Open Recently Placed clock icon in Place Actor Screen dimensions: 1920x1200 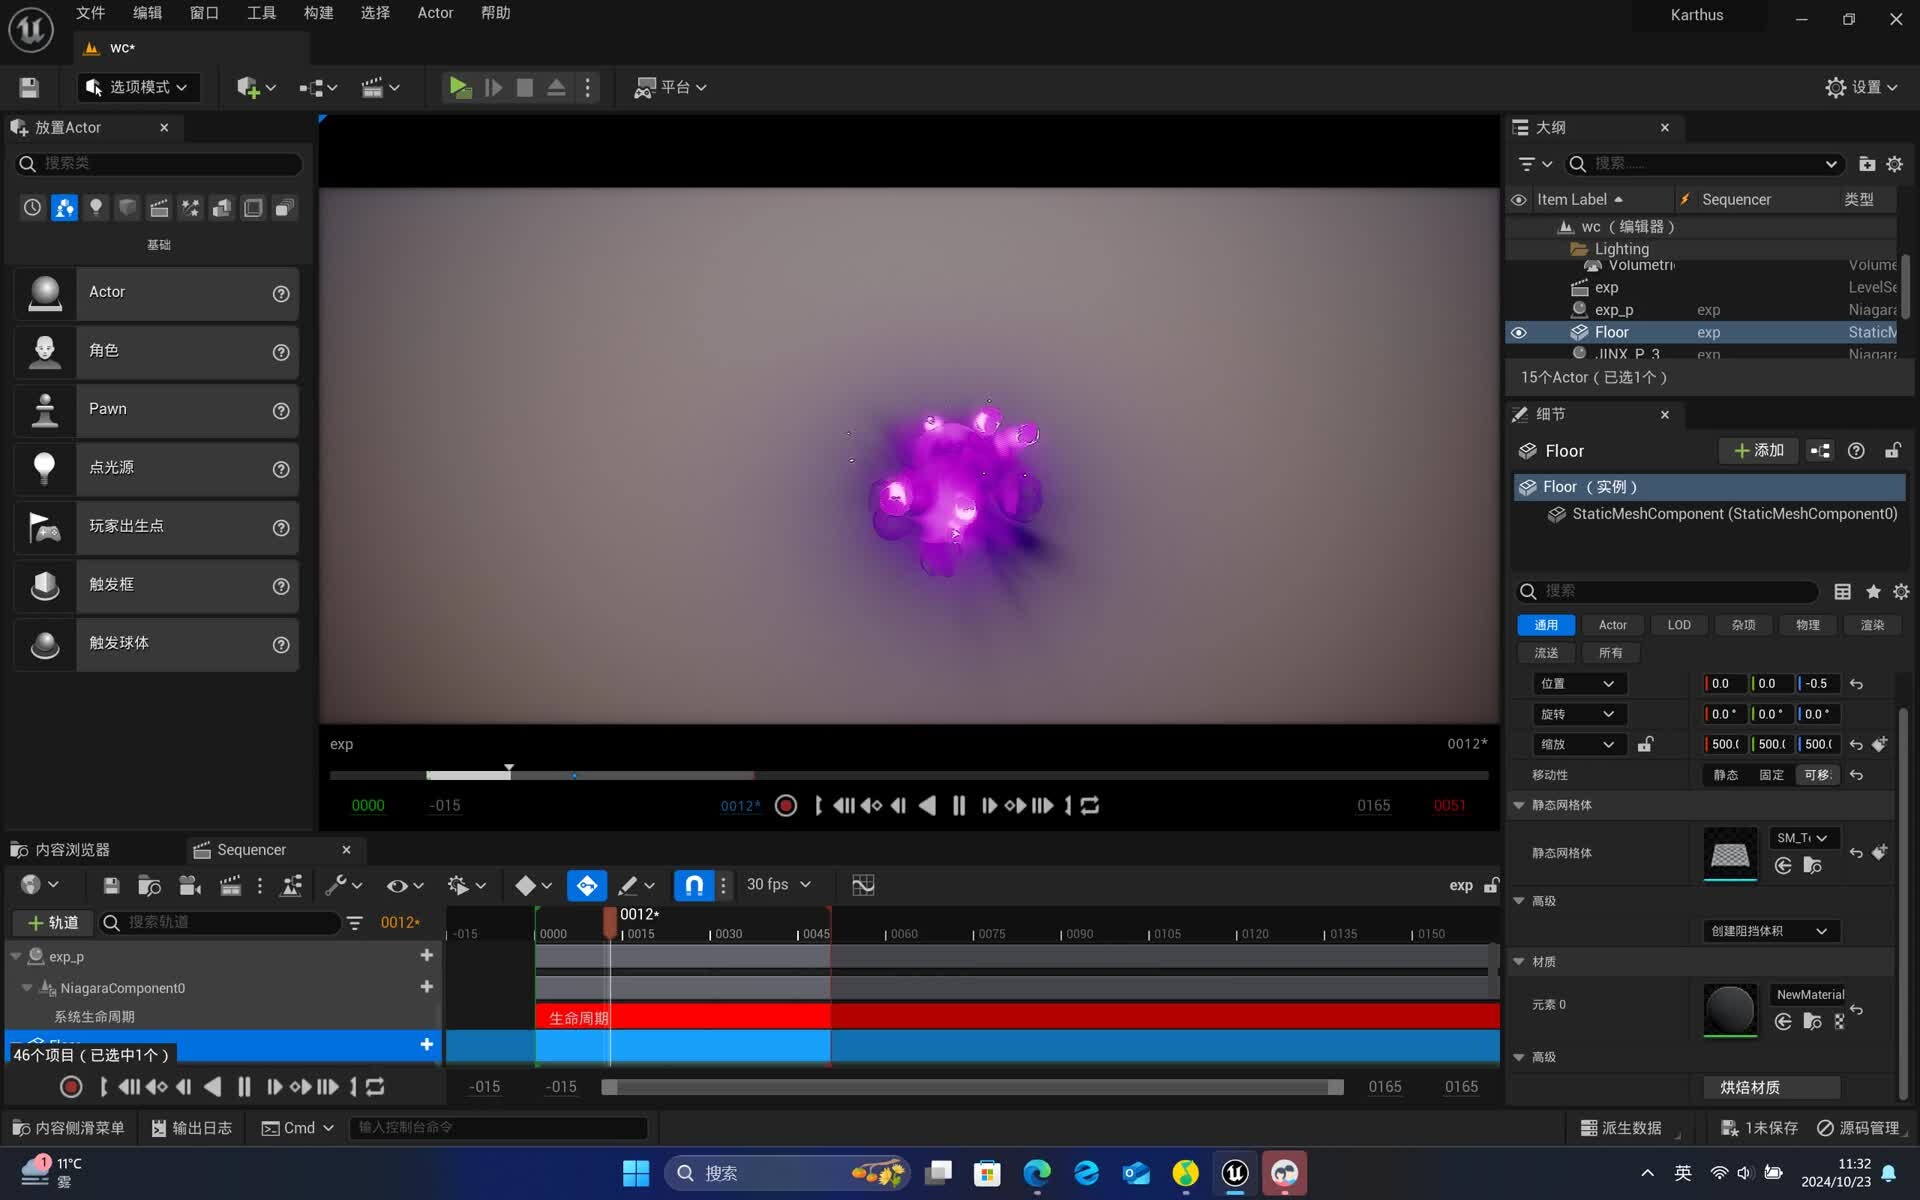(x=30, y=207)
